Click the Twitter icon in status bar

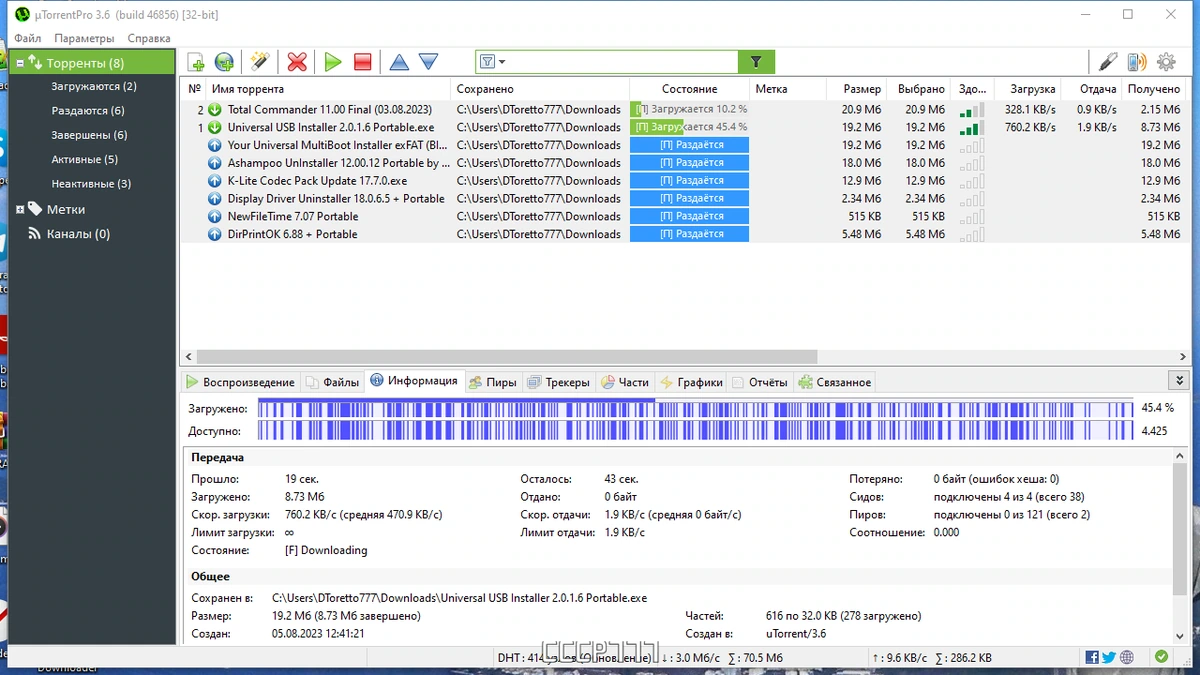[x=1109, y=657]
